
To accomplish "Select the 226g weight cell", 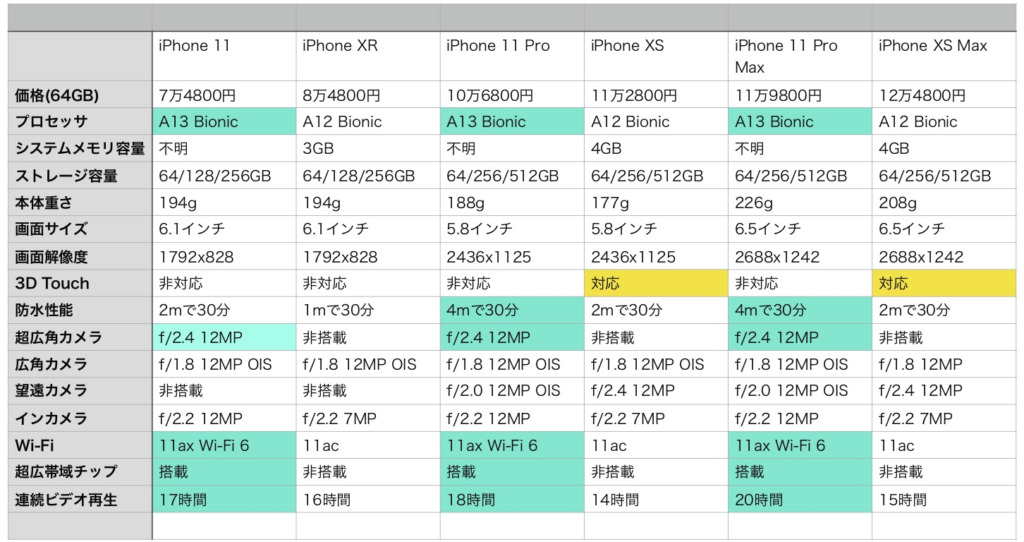I will (x=800, y=202).
